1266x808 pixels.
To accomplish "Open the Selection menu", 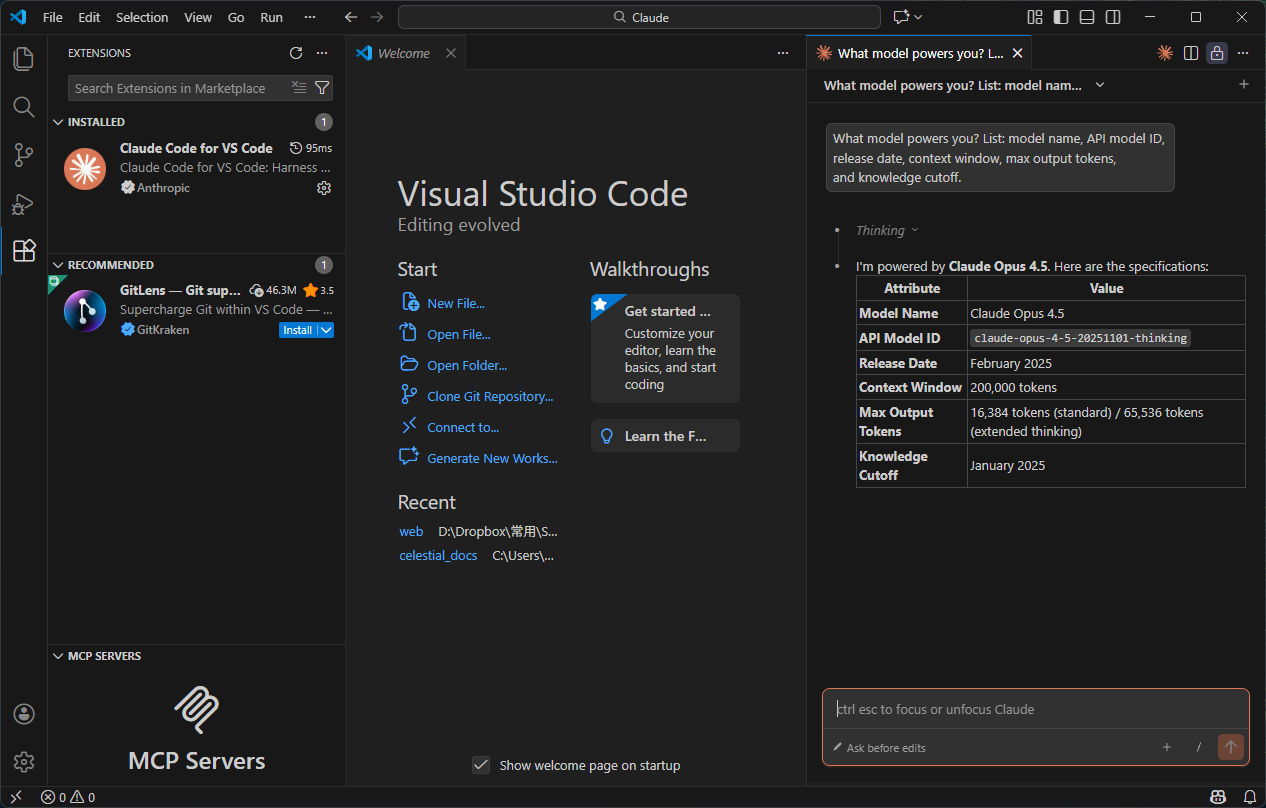I will pos(142,17).
